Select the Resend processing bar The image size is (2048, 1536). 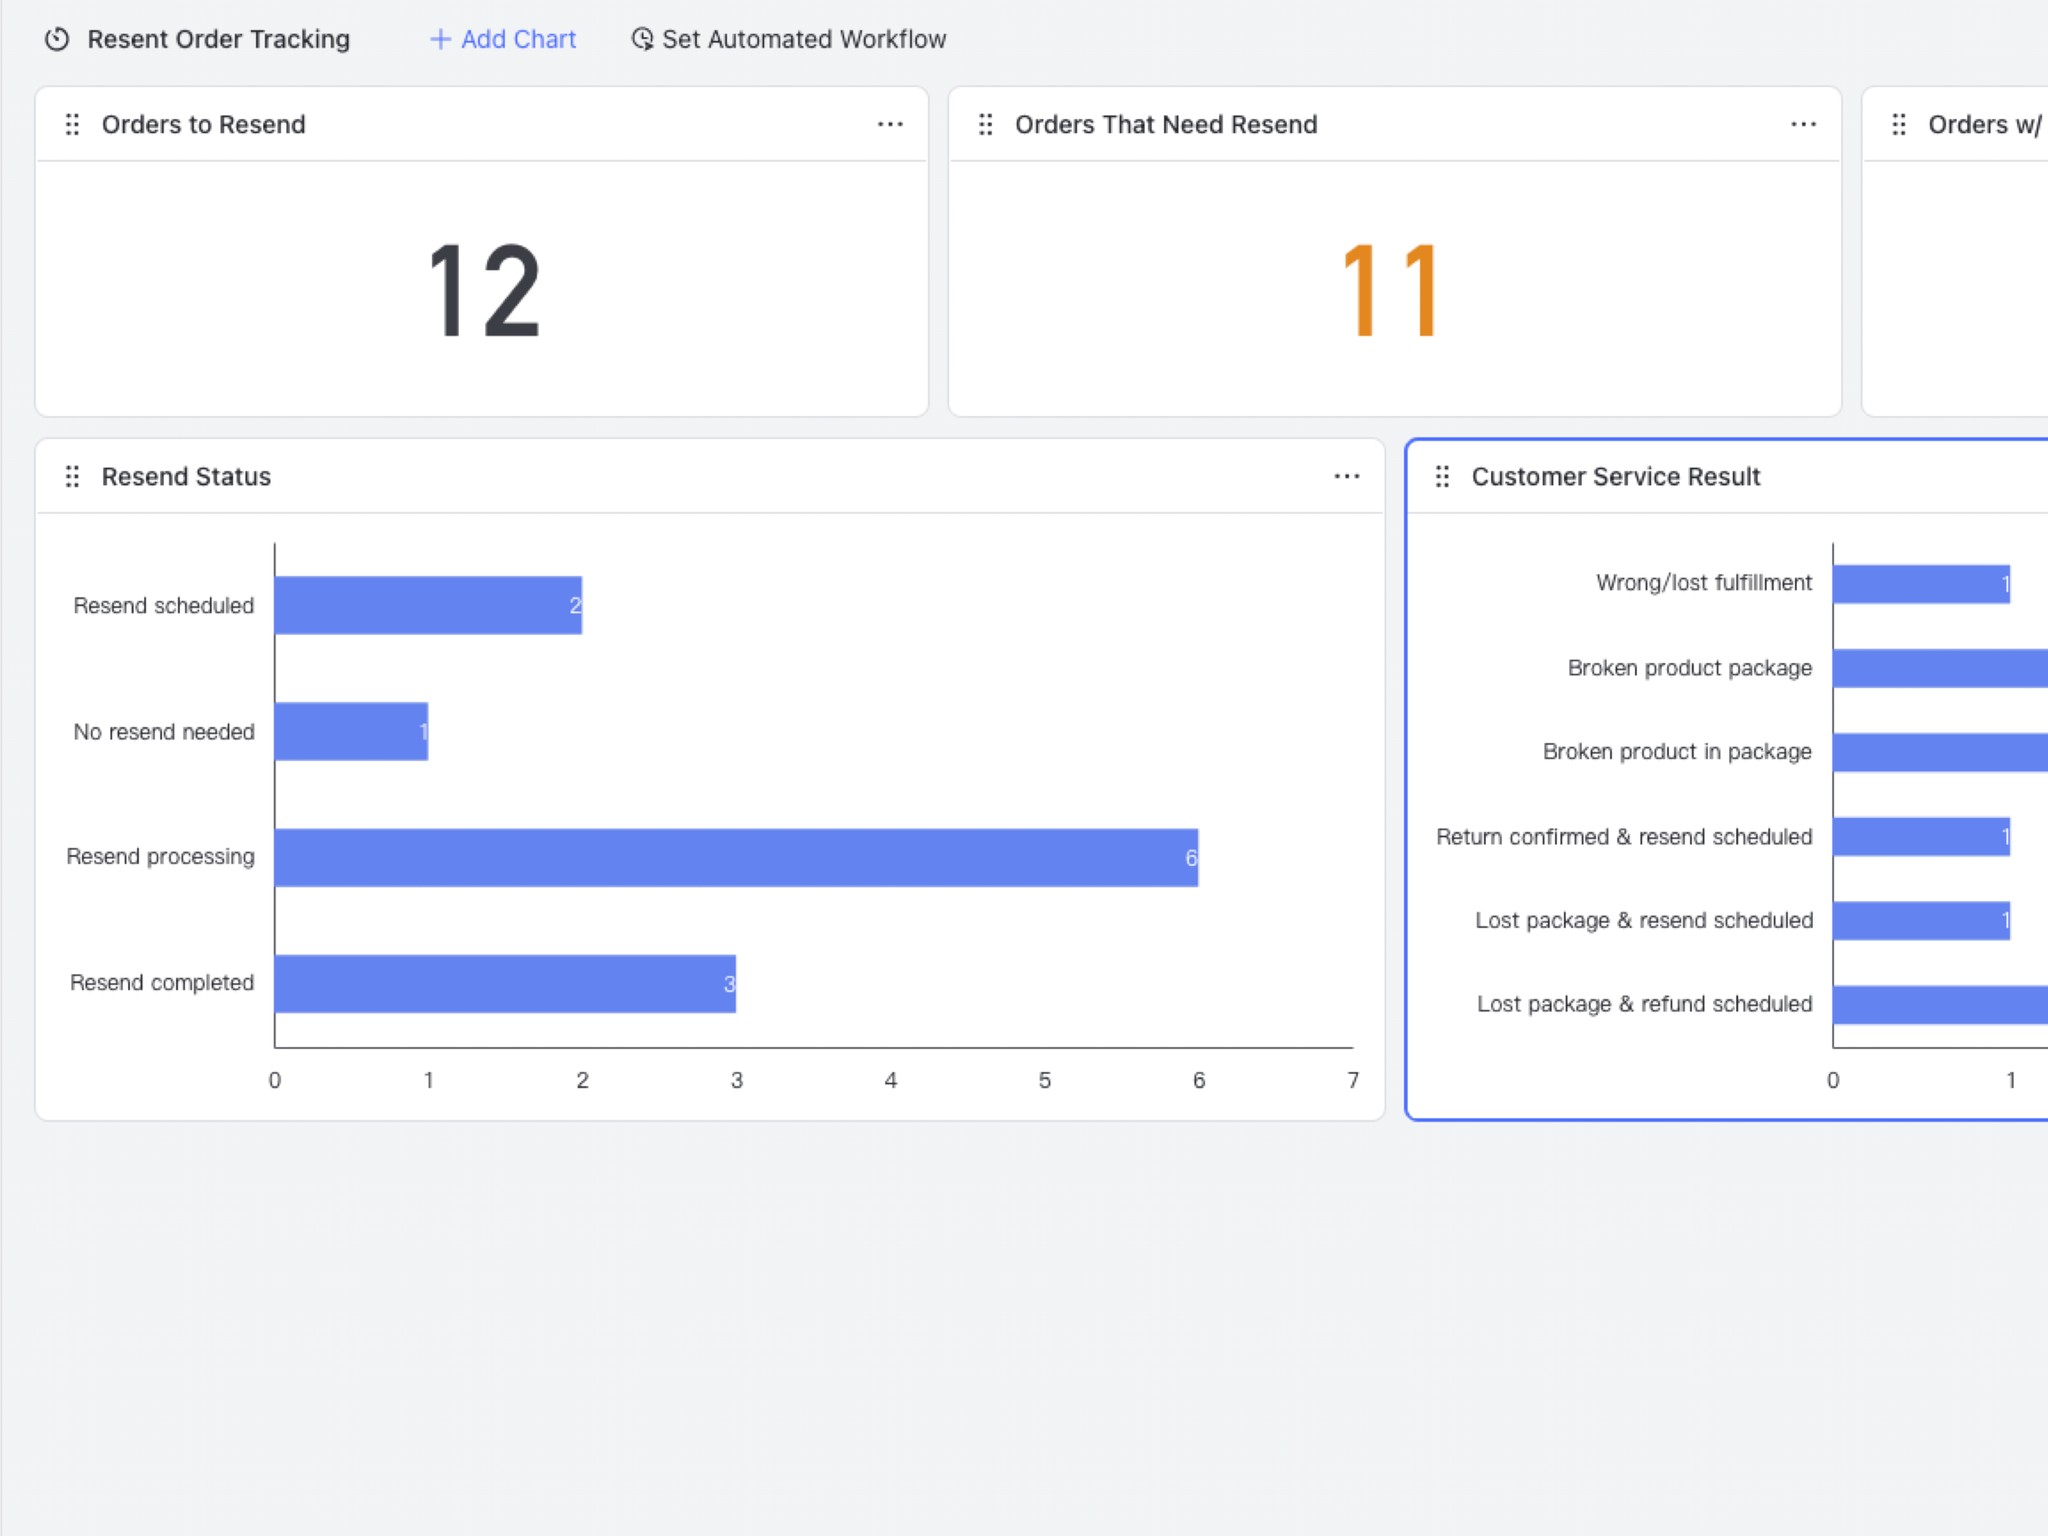(x=735, y=857)
